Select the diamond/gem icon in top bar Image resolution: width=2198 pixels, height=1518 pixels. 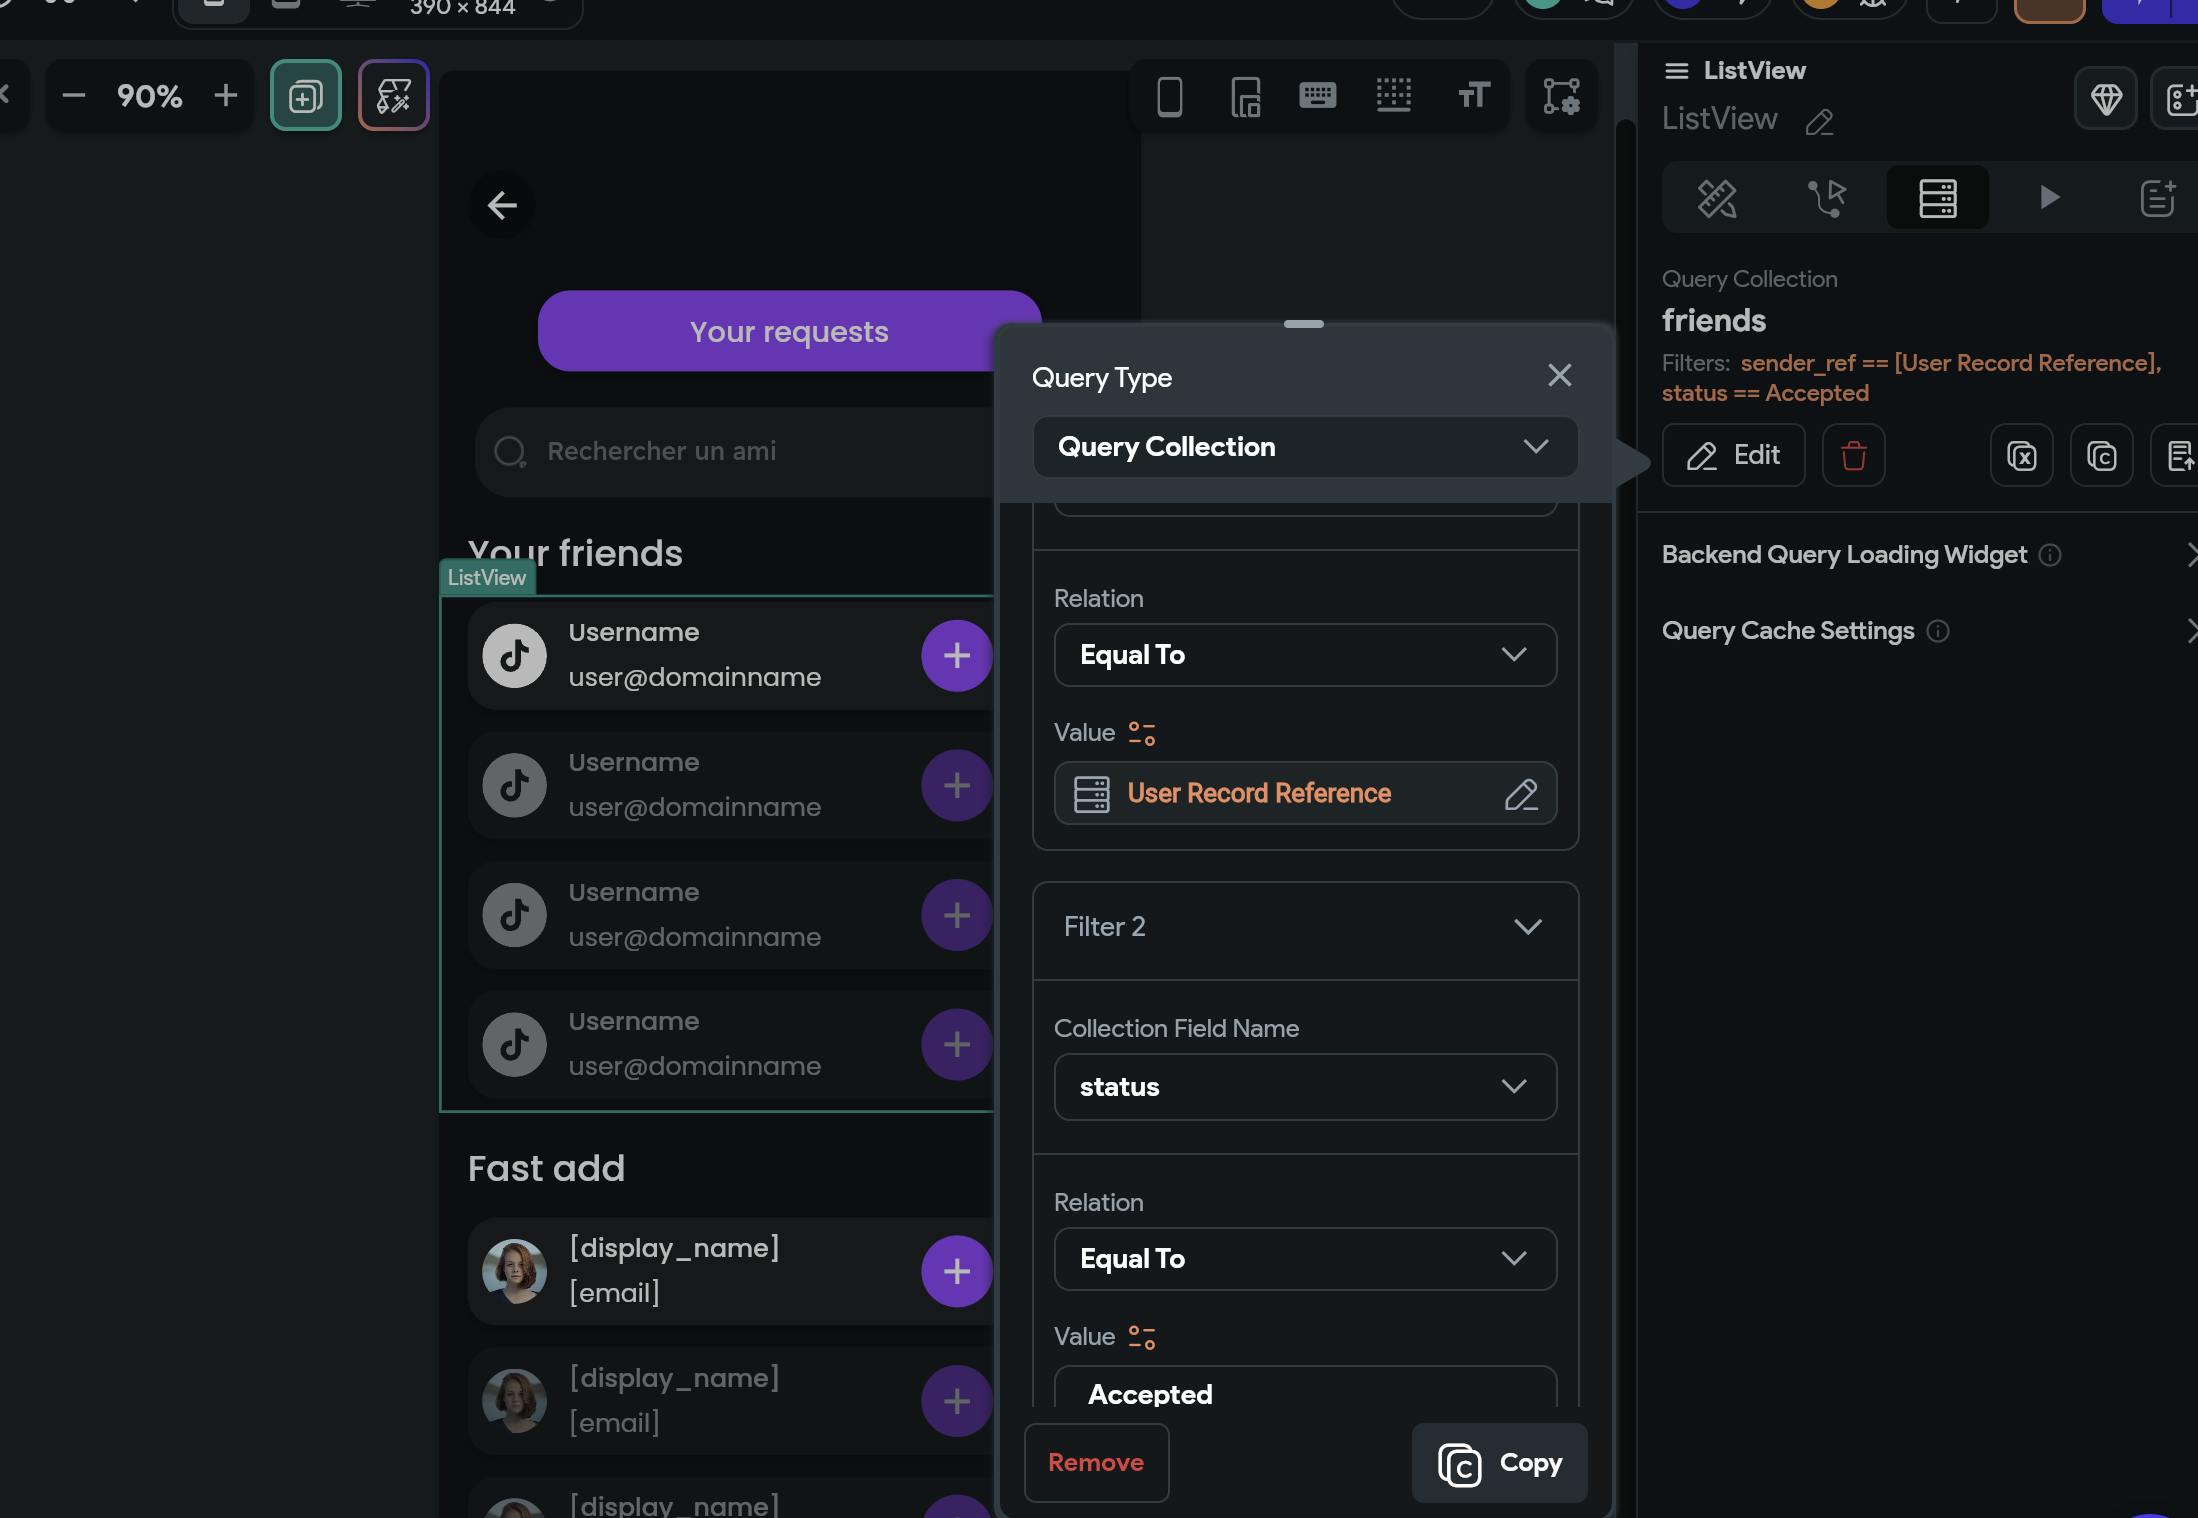pos(2108,97)
